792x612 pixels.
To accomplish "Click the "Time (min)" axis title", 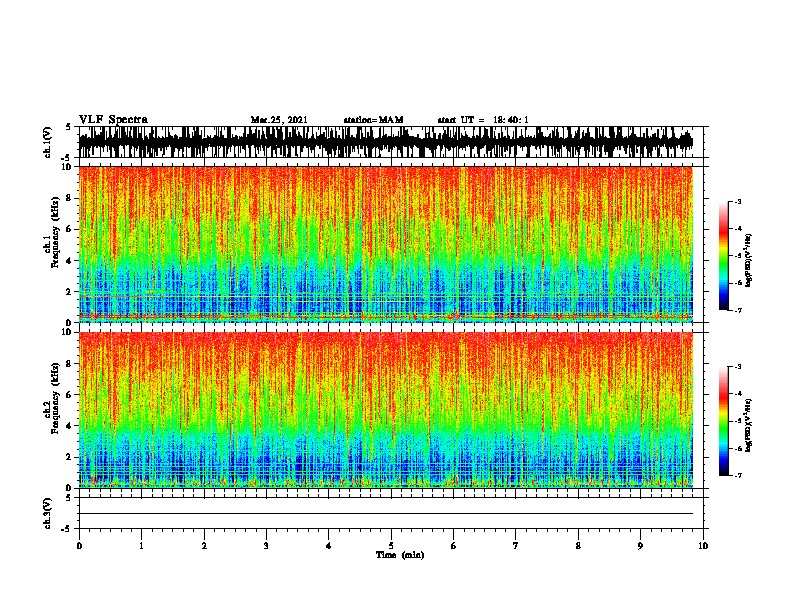I will point(400,555).
